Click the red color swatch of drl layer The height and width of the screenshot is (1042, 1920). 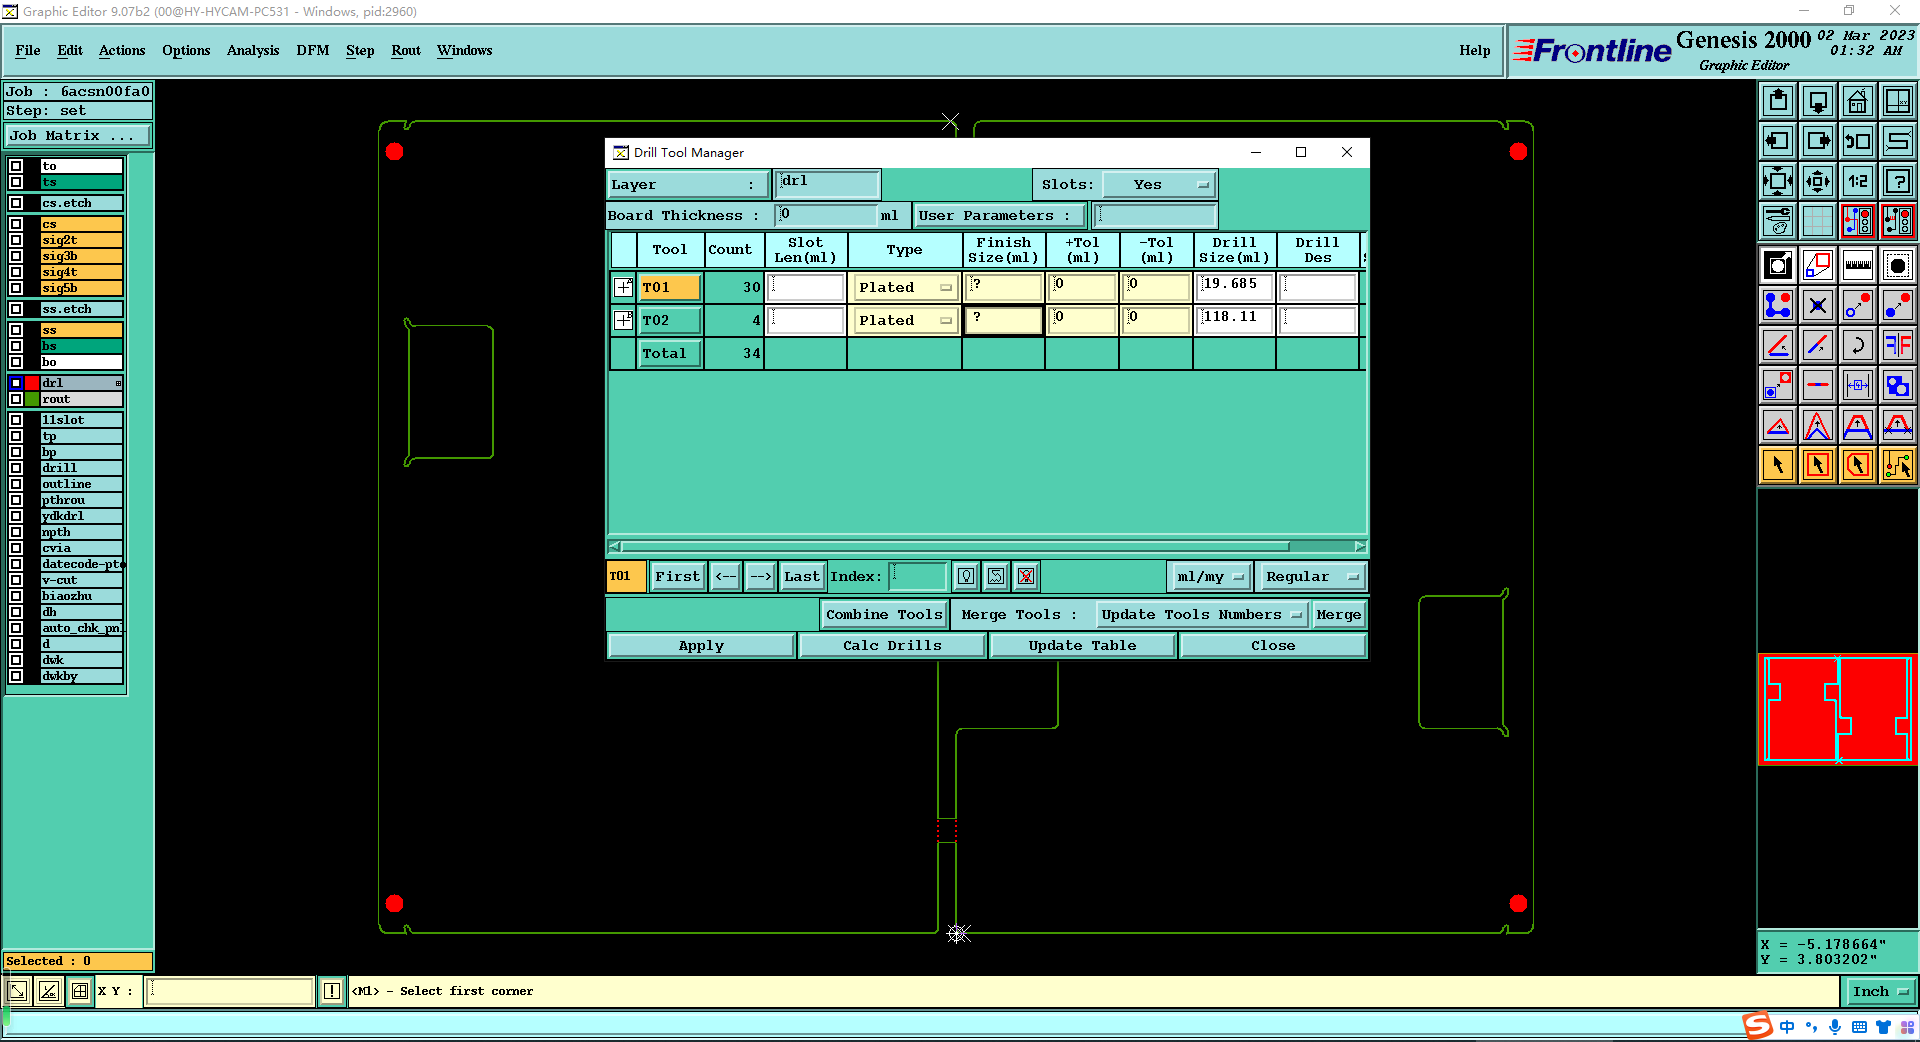coord(32,383)
